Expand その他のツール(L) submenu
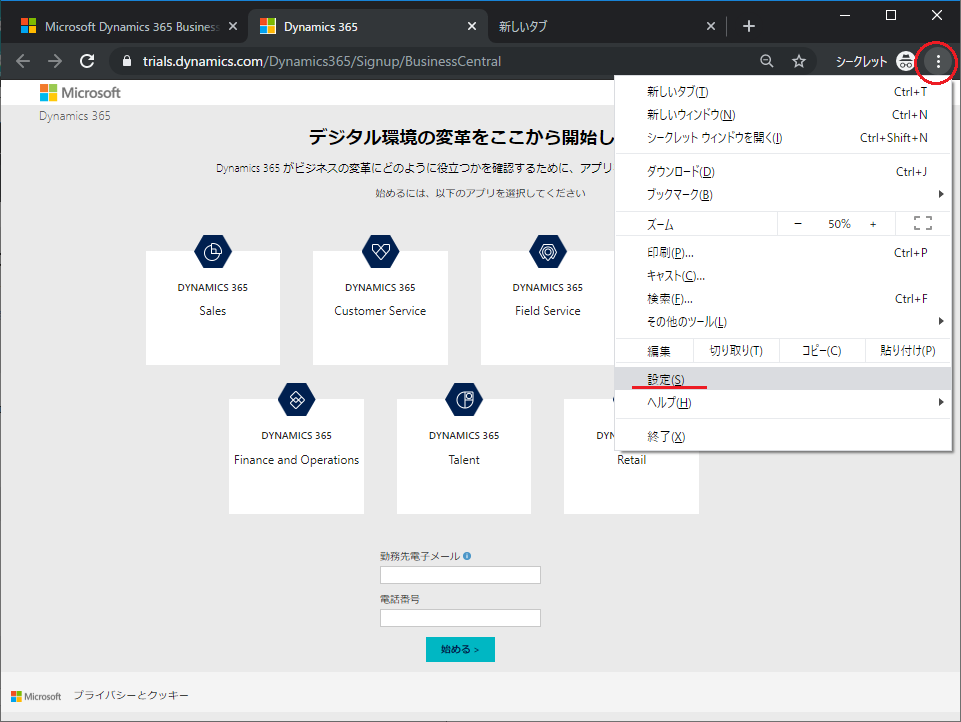The image size is (961, 722). click(x=783, y=321)
